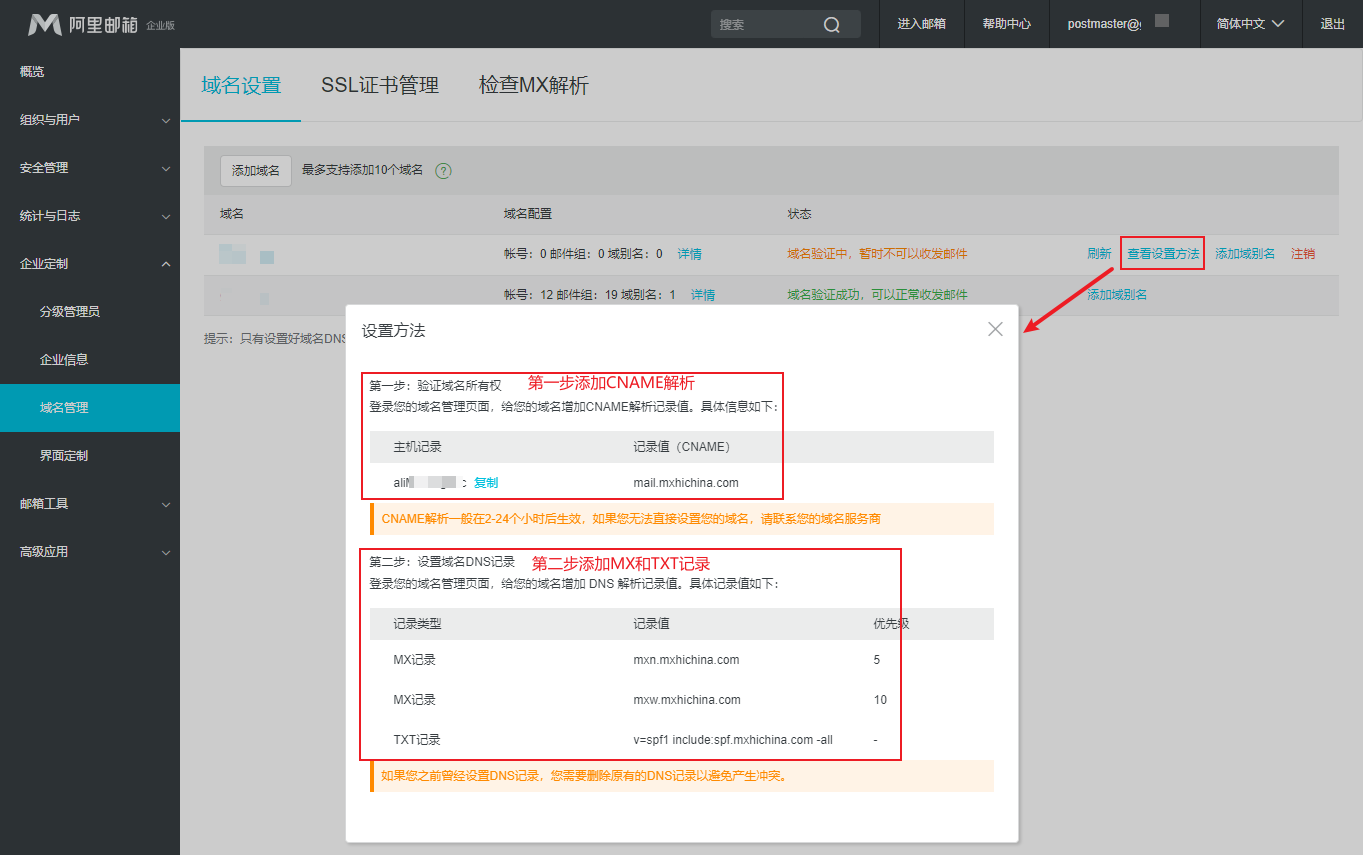
Task: Click 退出 to log out
Action: [x=1333, y=24]
